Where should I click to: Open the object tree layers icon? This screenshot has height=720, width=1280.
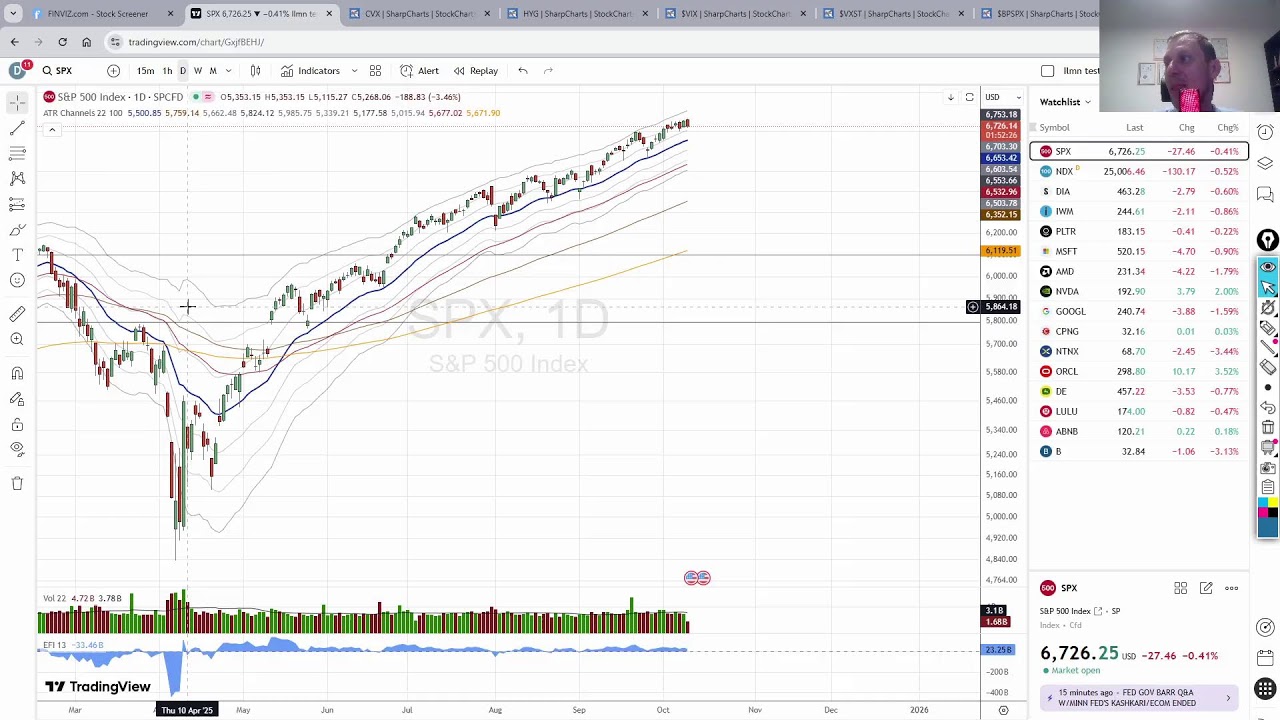coord(1265,163)
